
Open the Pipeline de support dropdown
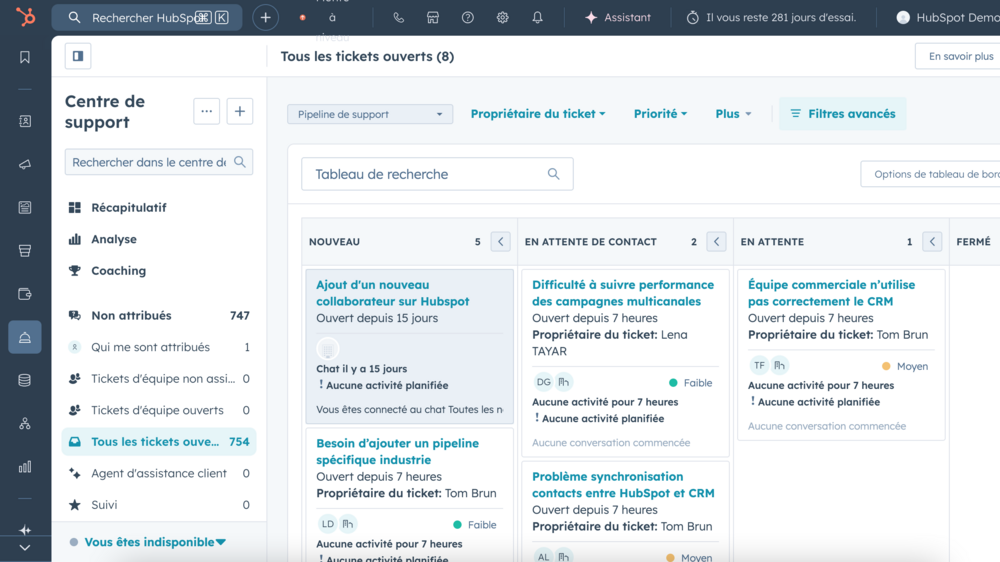pyautogui.click(x=370, y=114)
